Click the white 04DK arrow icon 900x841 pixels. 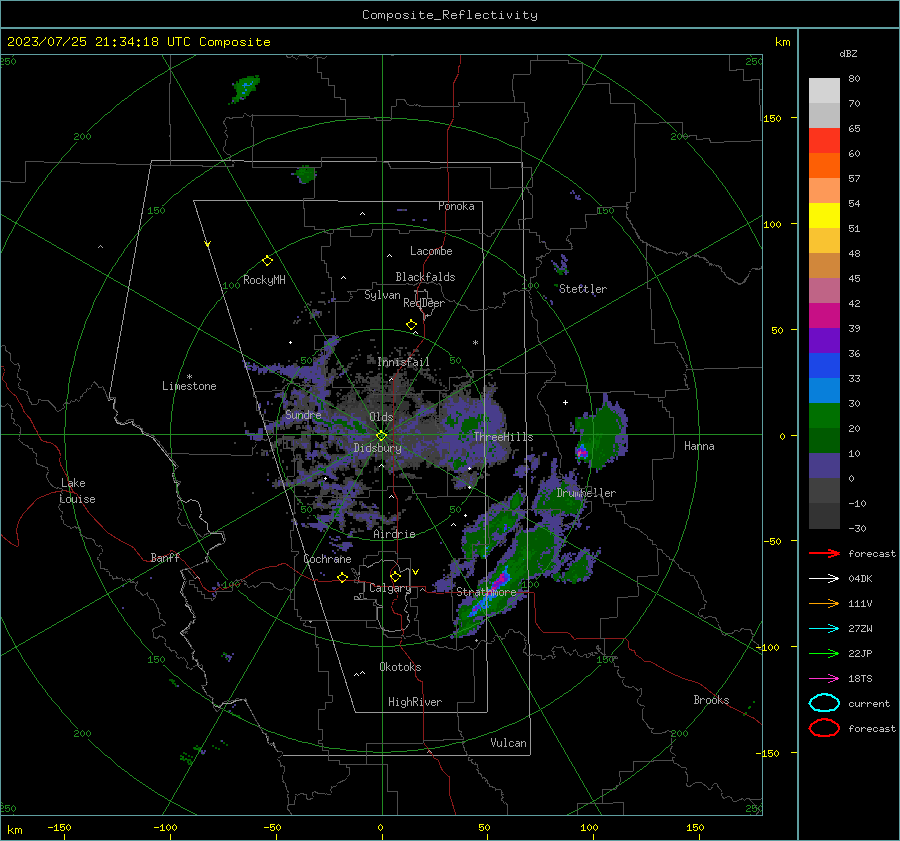click(824, 579)
